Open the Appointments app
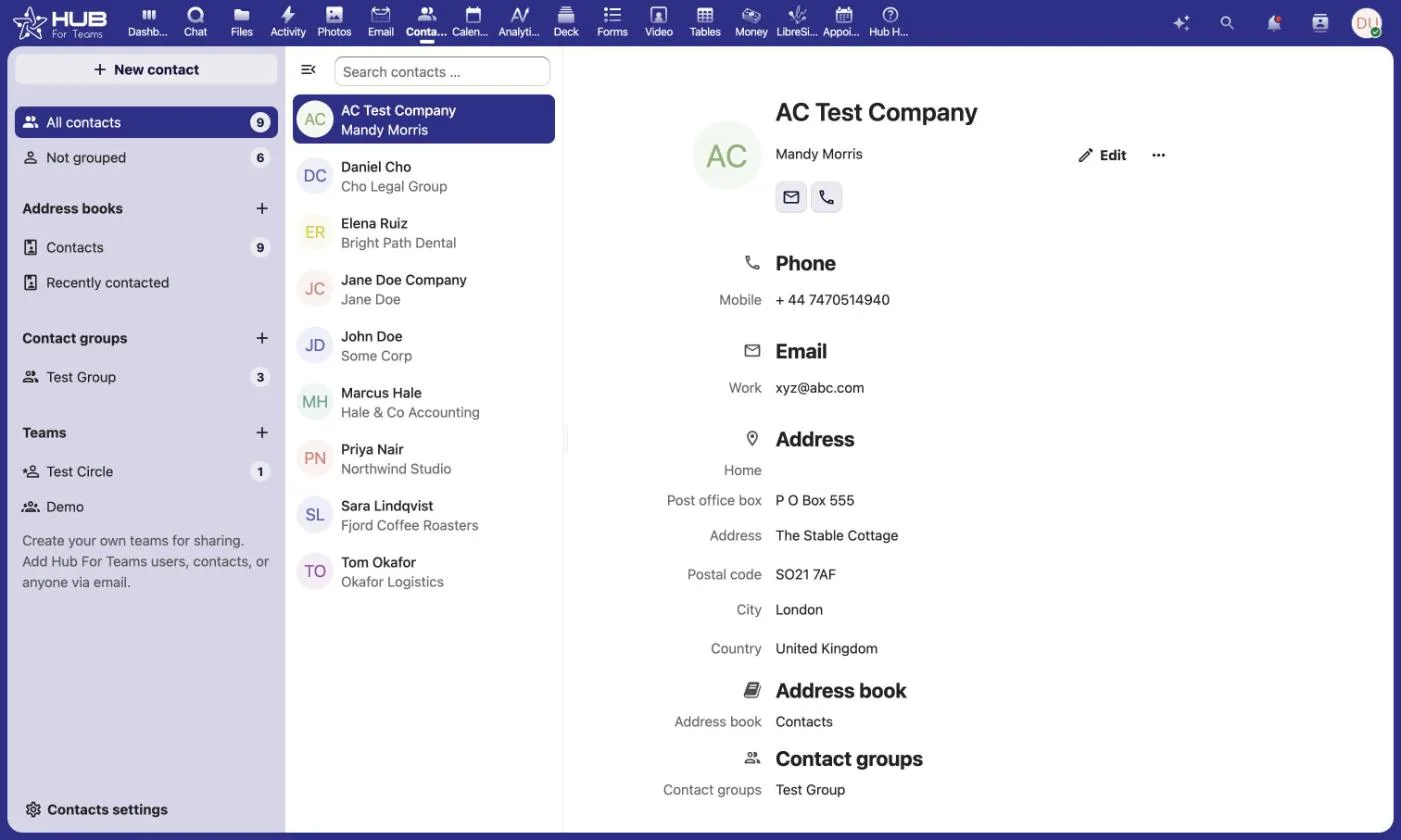This screenshot has height=840, width=1401. [843, 21]
